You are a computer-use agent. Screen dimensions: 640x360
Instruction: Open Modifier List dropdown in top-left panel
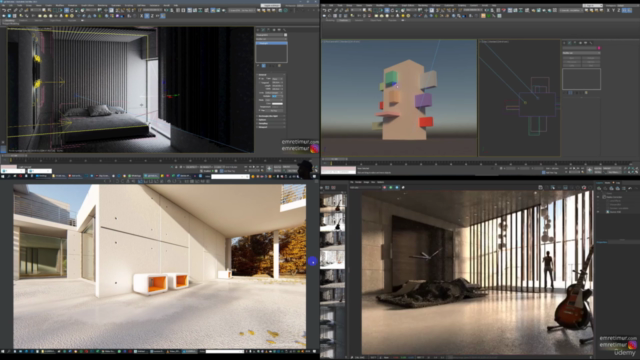271,39
